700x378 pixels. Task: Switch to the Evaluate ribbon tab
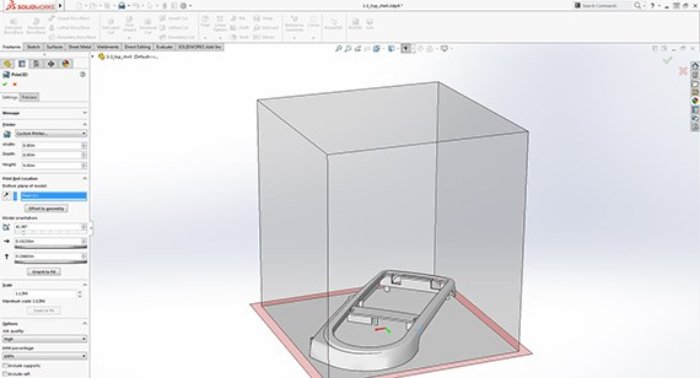tap(164, 47)
